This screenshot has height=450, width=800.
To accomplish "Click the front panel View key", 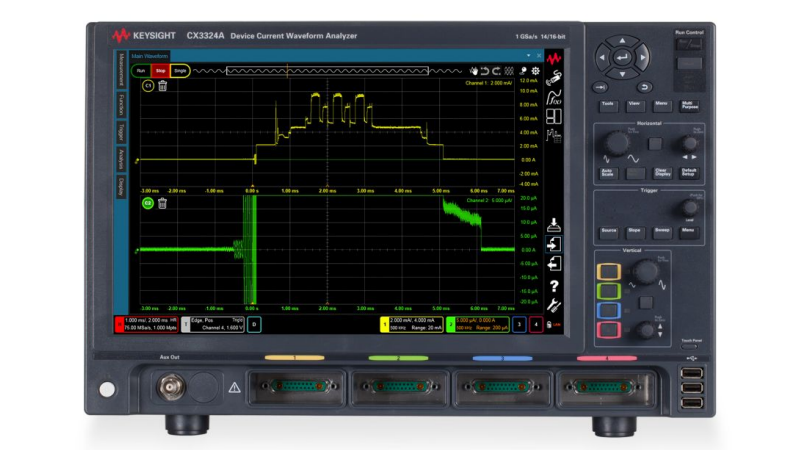I will pyautogui.click(x=635, y=105).
